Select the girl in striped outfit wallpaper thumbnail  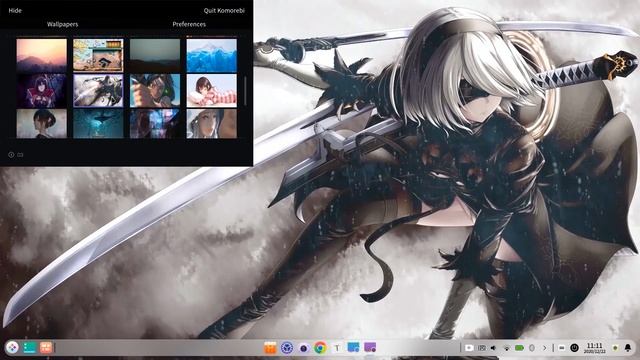click(x=211, y=91)
